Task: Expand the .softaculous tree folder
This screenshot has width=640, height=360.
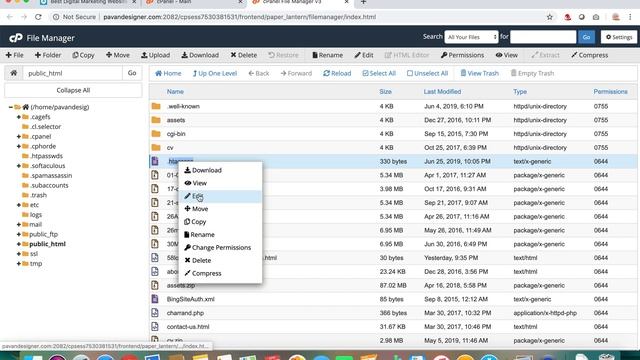Action: (x=19, y=166)
